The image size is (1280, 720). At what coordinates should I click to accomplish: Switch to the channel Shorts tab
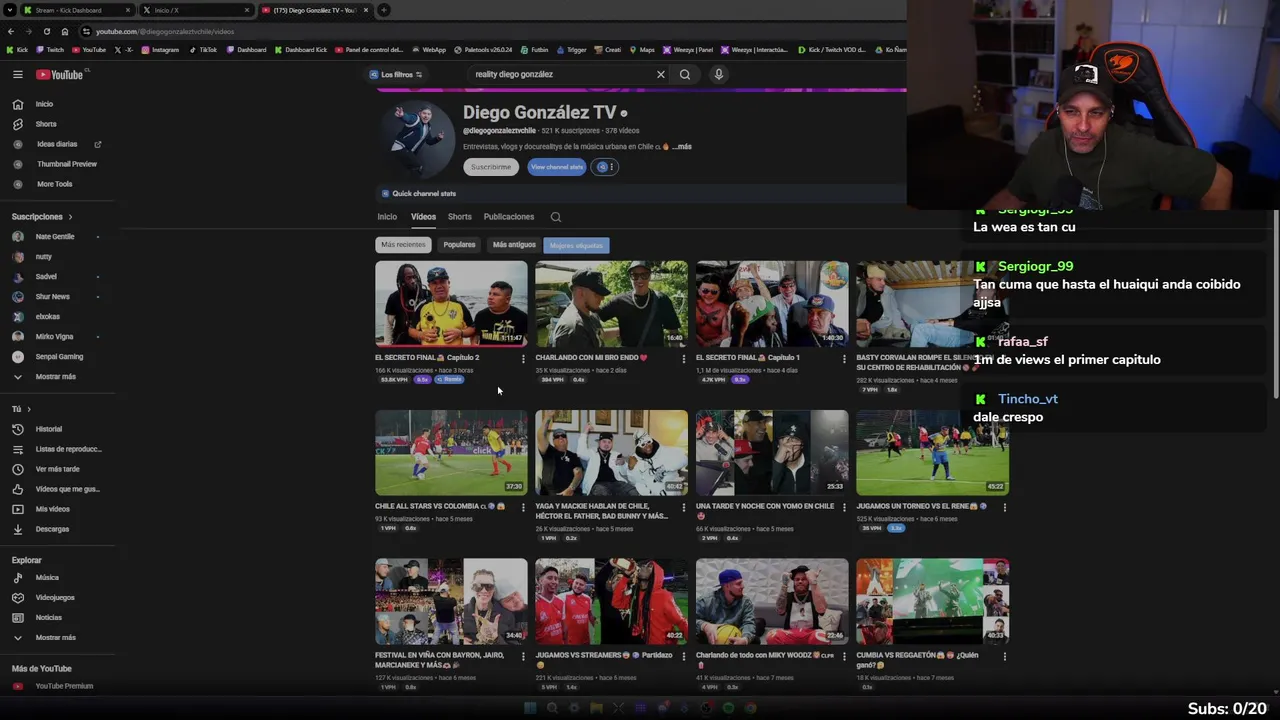[x=460, y=217]
